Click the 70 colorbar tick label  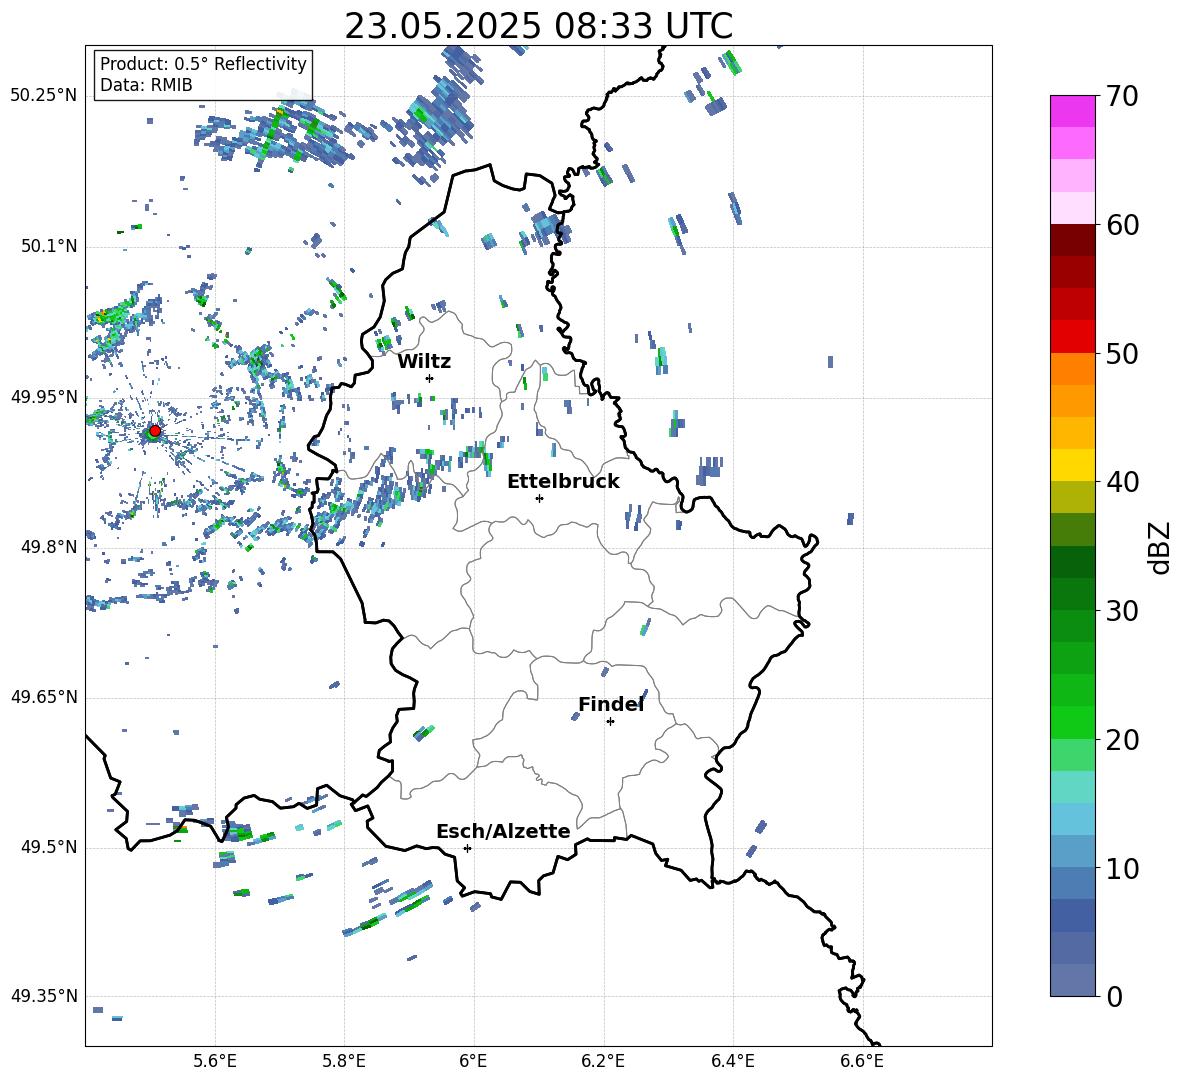click(1122, 96)
